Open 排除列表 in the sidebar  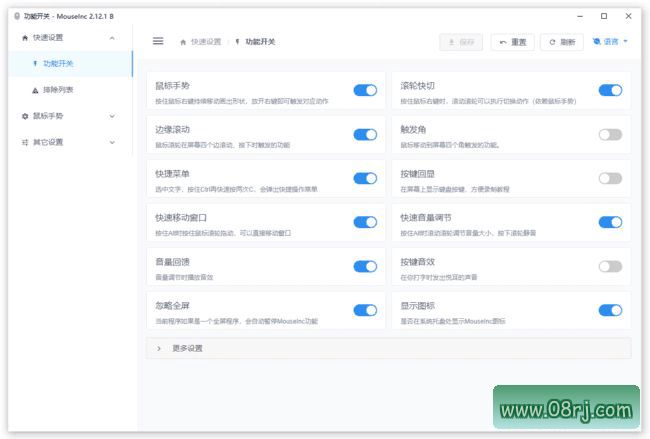point(70,90)
